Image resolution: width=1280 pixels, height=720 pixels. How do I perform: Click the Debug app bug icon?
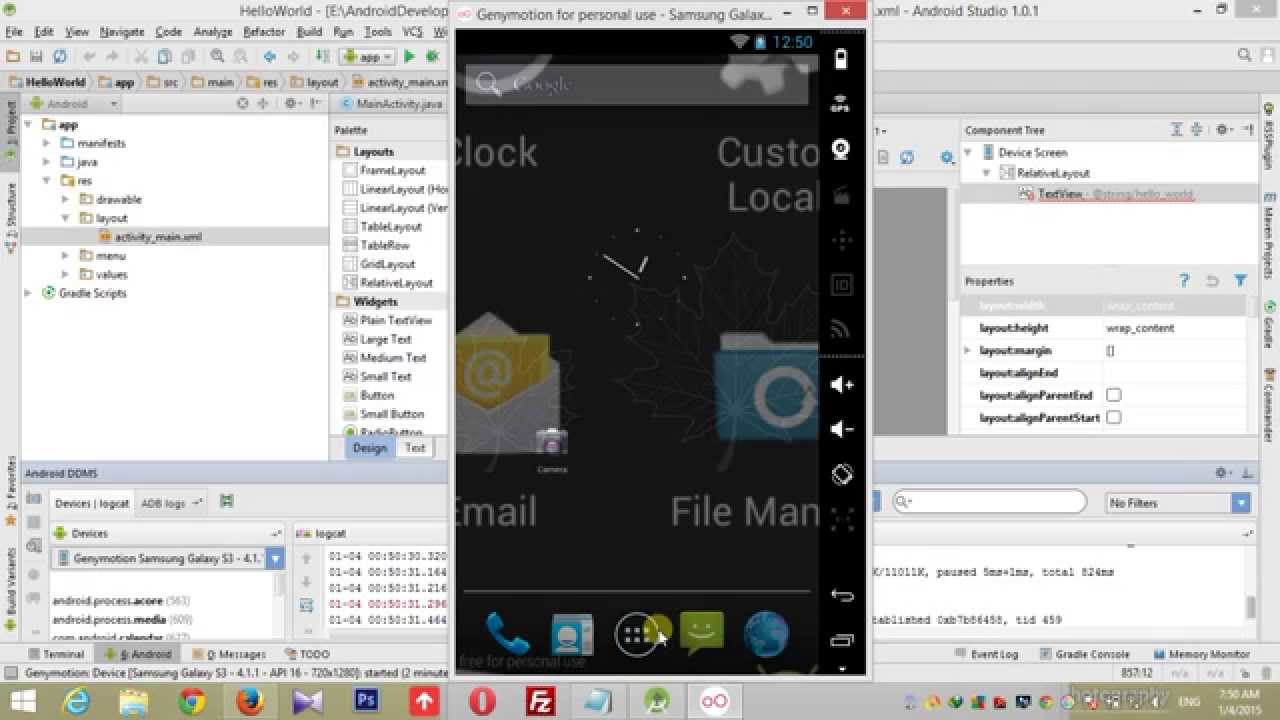click(433, 57)
